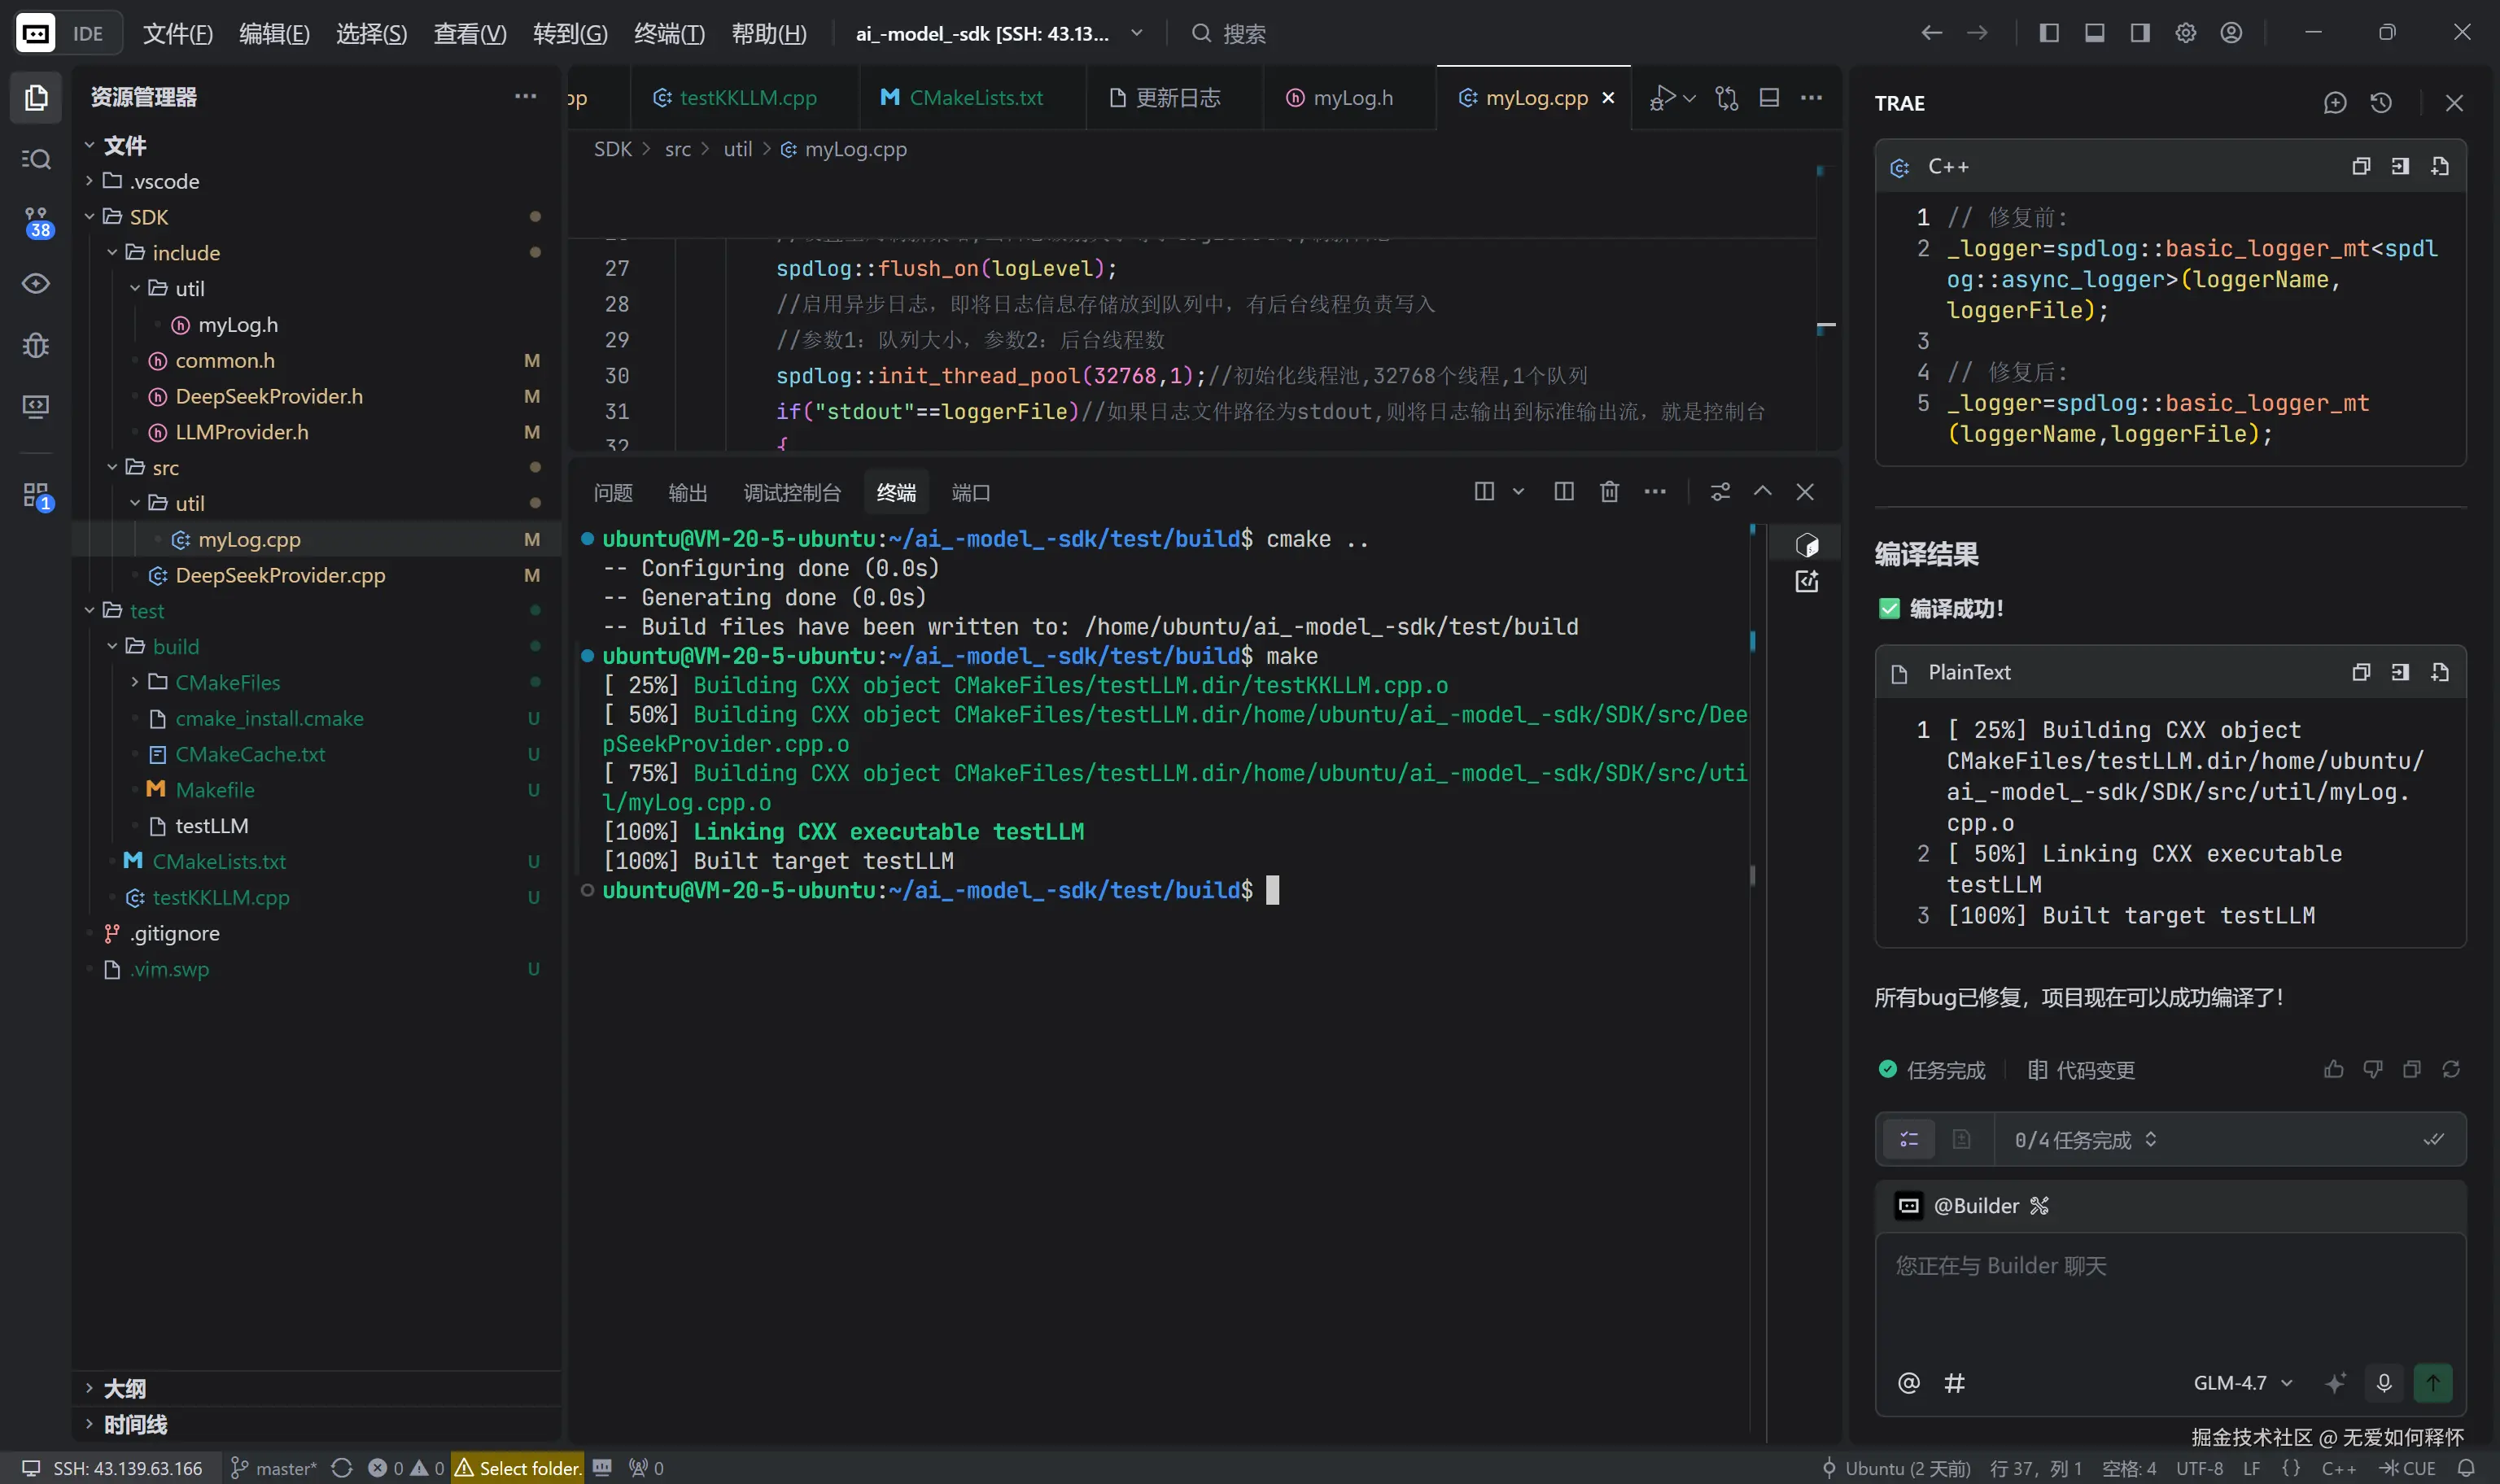Image resolution: width=2500 pixels, height=1484 pixels.
Task: Click the 代码变更 button
Action: pyautogui.click(x=2081, y=1070)
